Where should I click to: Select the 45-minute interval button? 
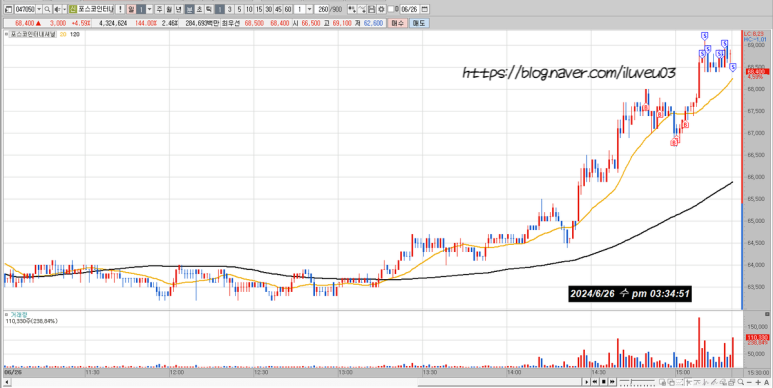coord(278,9)
